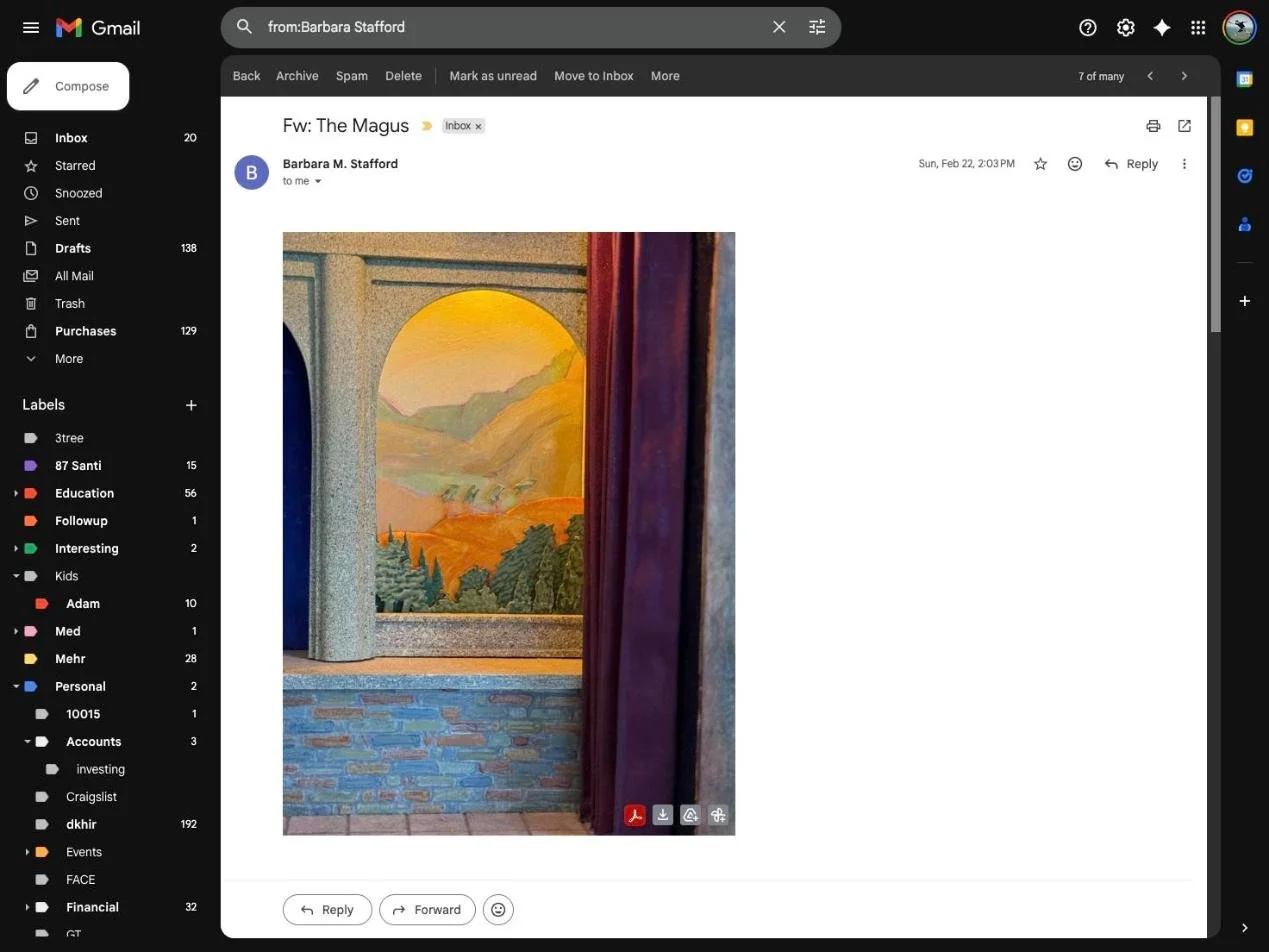This screenshot has width=1269, height=952.
Task: Create a new label with the plus icon
Action: tap(191, 405)
